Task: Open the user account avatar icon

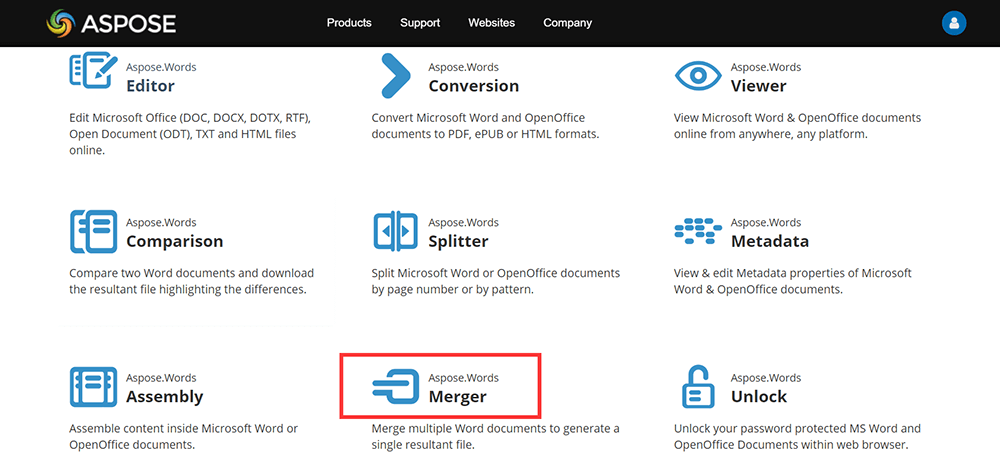Action: tap(954, 23)
